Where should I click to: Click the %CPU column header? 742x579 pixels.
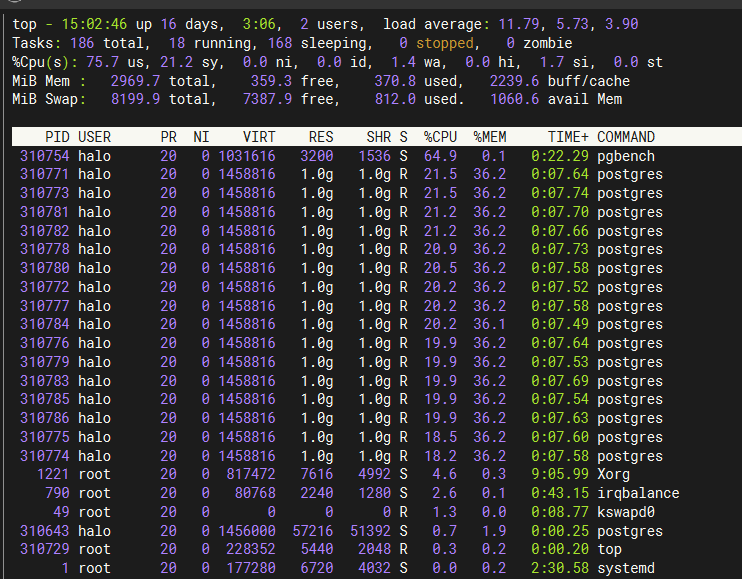(440, 137)
